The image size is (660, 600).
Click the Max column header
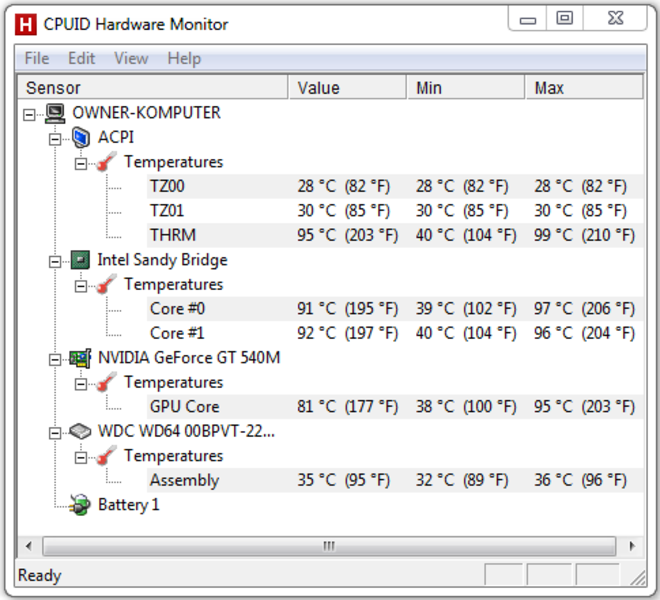[584, 88]
